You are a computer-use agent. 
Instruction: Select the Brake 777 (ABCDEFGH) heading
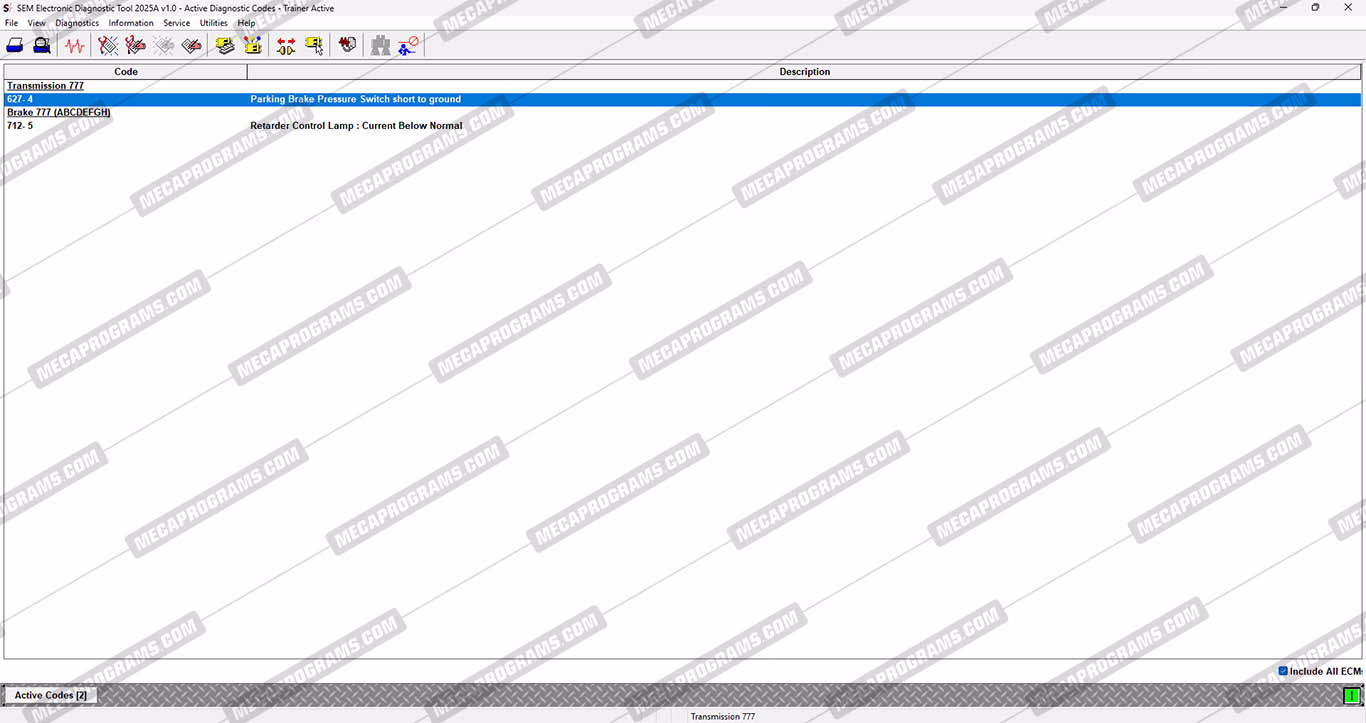pos(58,112)
